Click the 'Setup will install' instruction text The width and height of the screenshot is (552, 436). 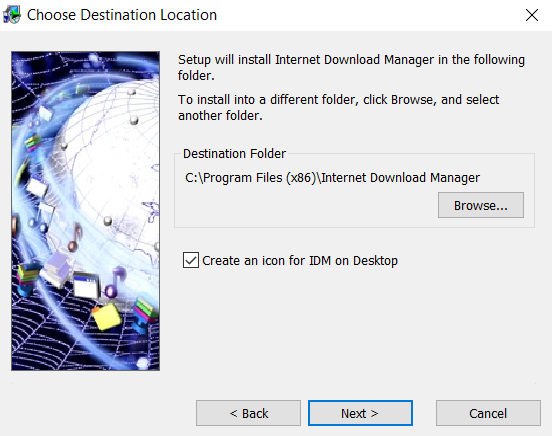click(x=351, y=67)
